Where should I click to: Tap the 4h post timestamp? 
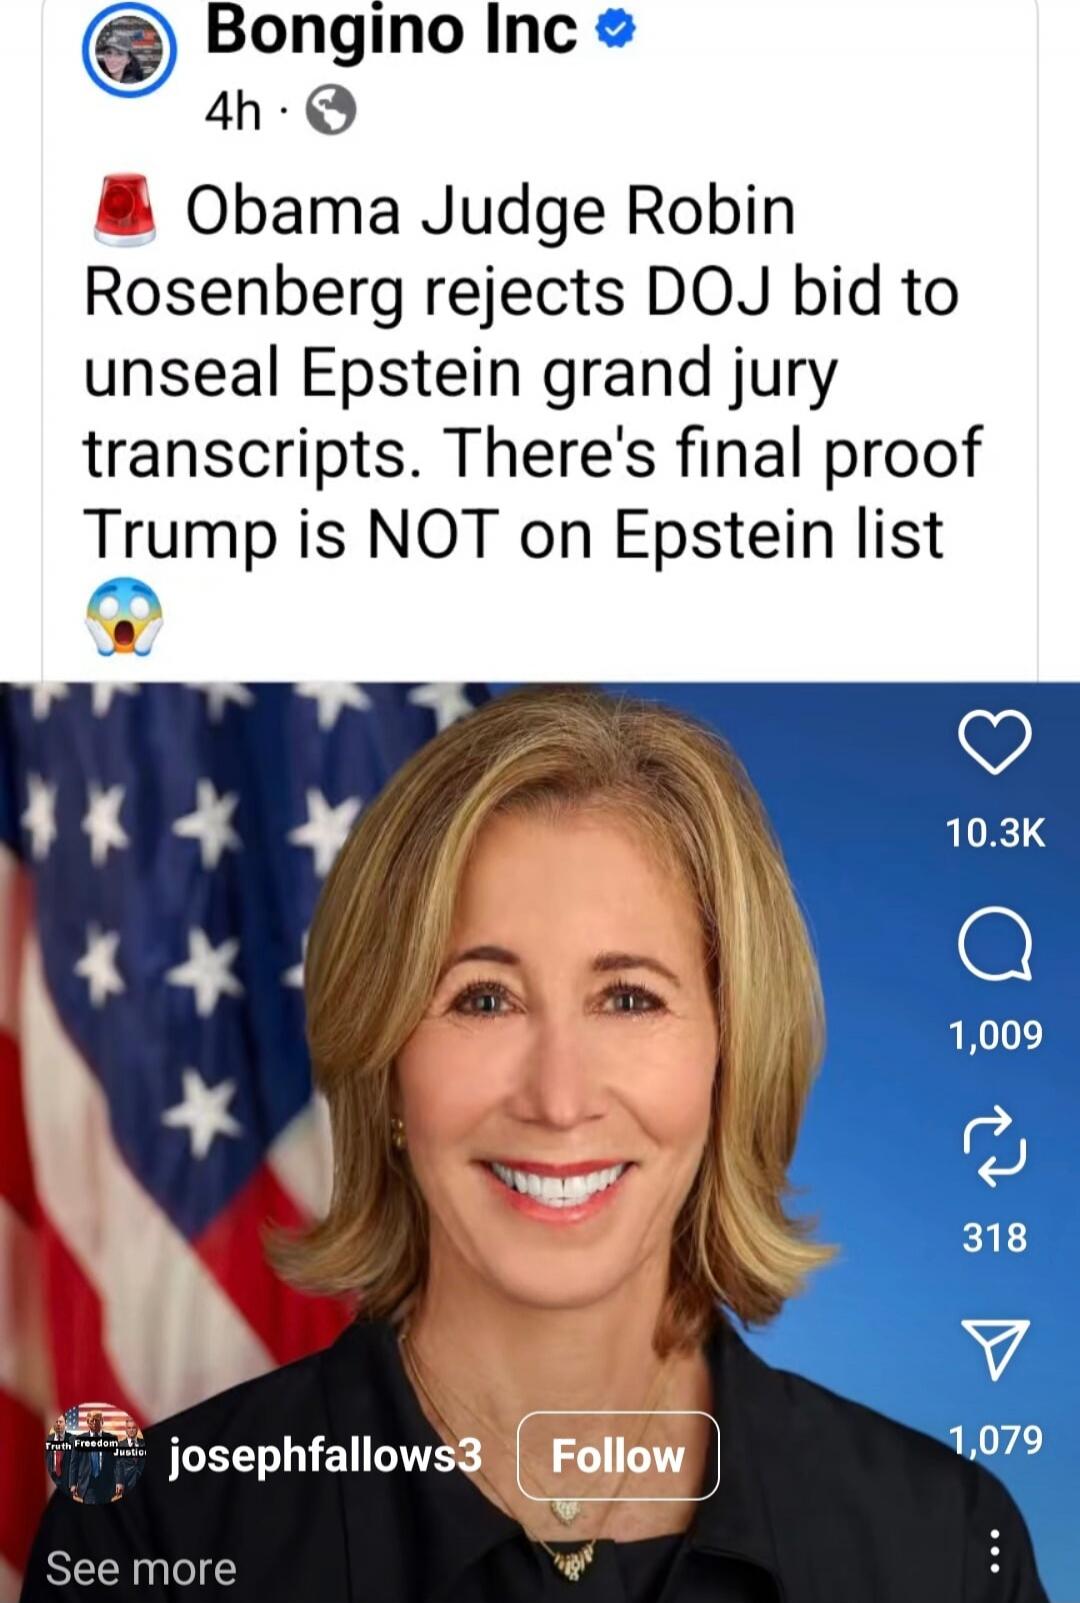(233, 111)
